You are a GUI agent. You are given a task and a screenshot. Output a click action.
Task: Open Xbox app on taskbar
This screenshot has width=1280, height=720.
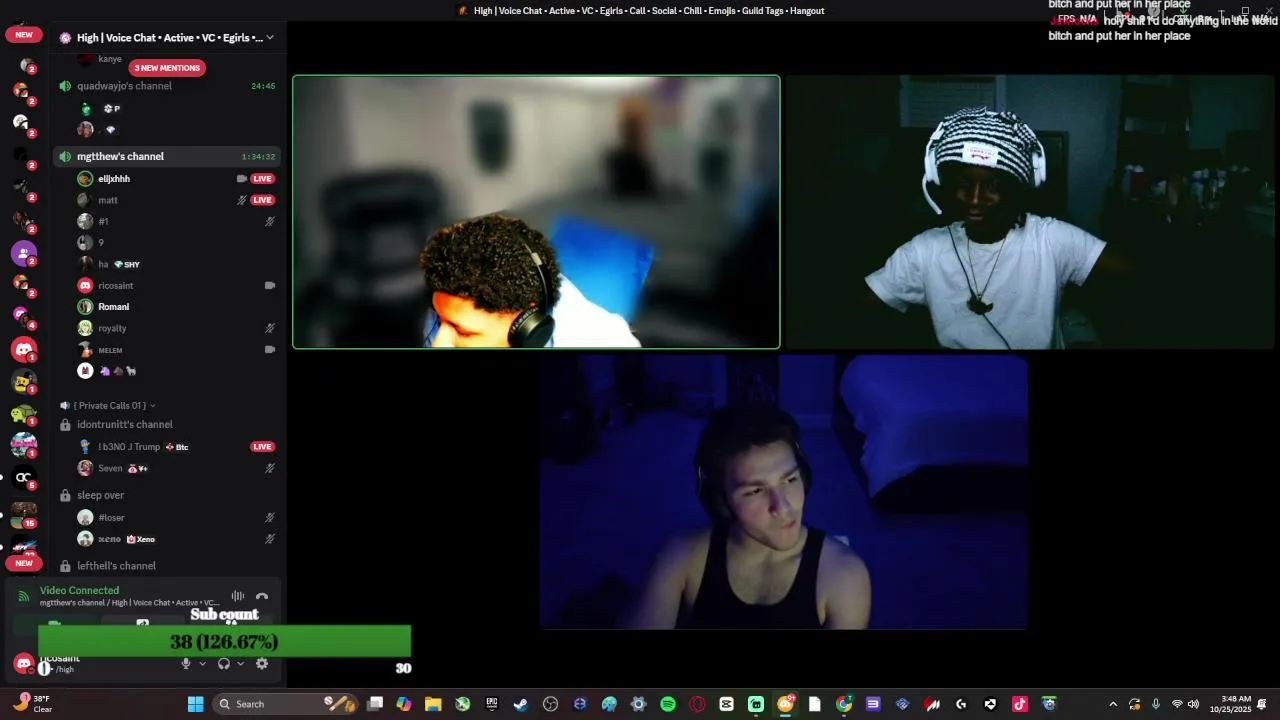click(463, 704)
